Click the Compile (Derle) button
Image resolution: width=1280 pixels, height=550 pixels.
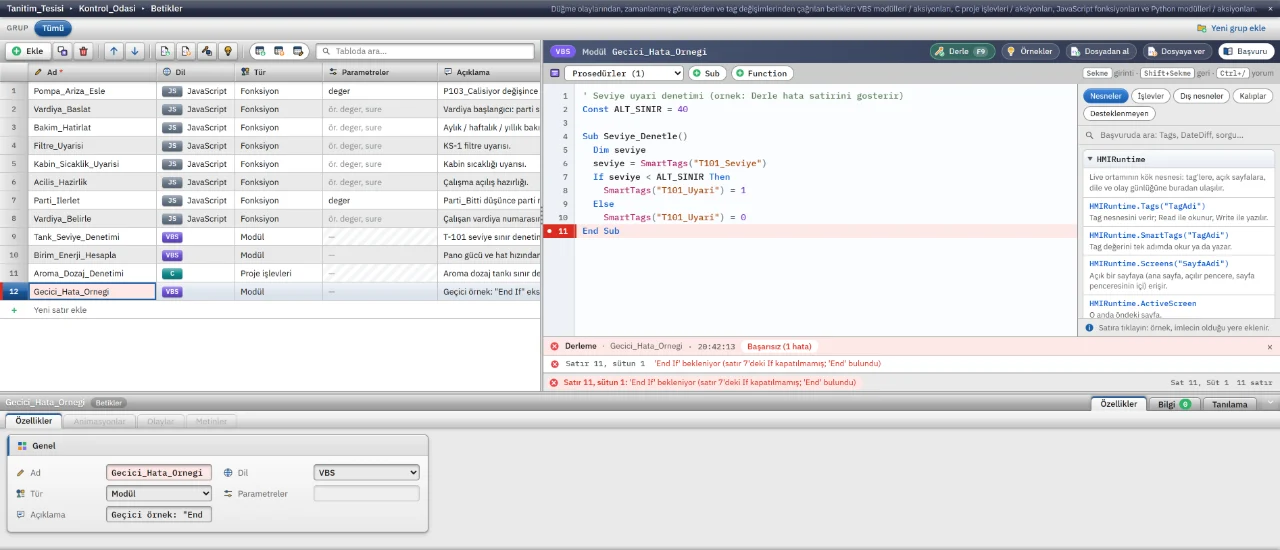[962, 51]
